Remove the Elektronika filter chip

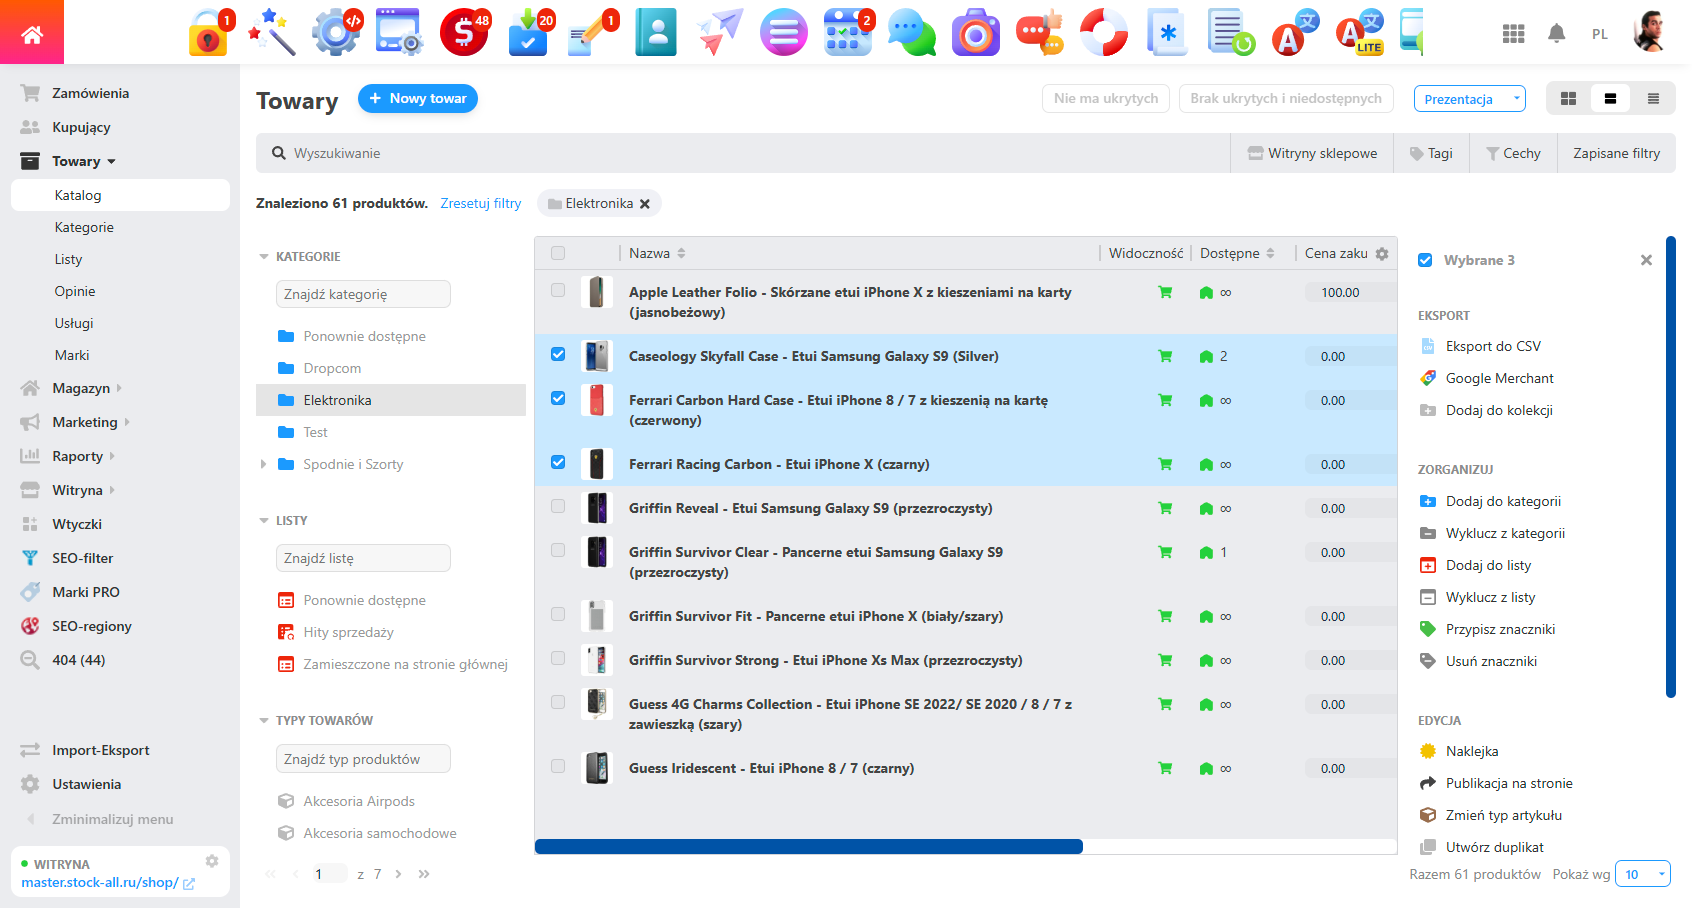[x=645, y=204]
